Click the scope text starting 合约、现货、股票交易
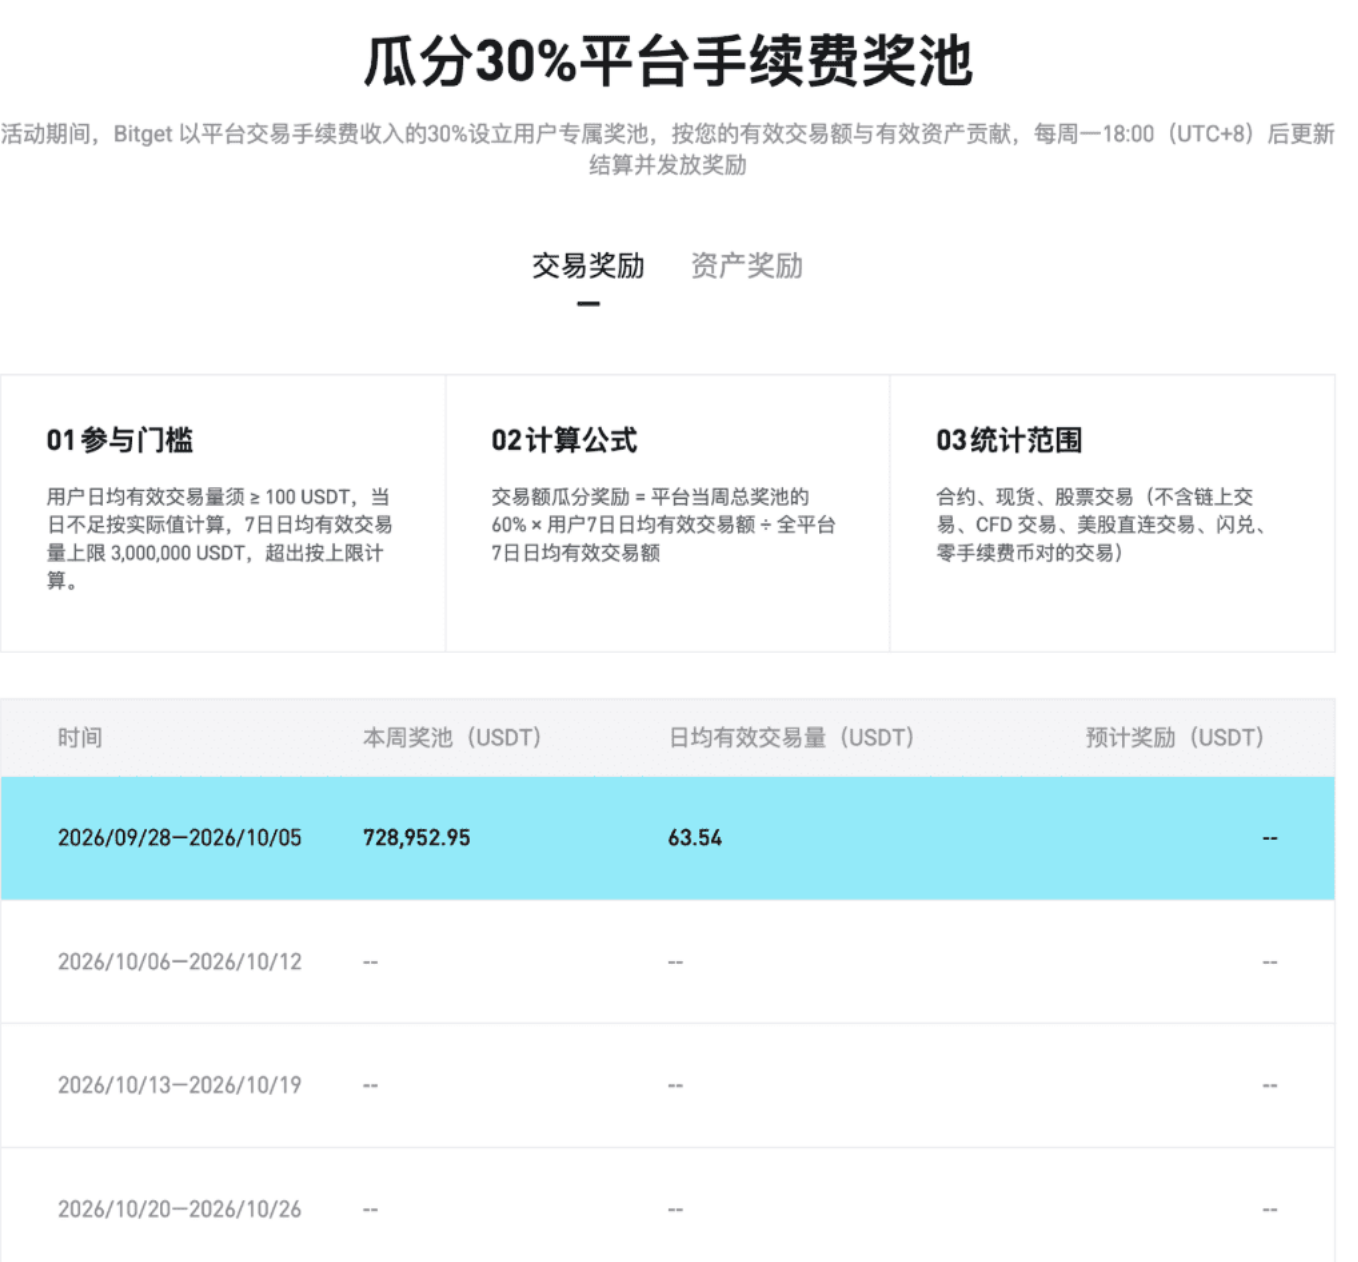Image resolution: width=1358 pixels, height=1262 pixels. 1103,524
